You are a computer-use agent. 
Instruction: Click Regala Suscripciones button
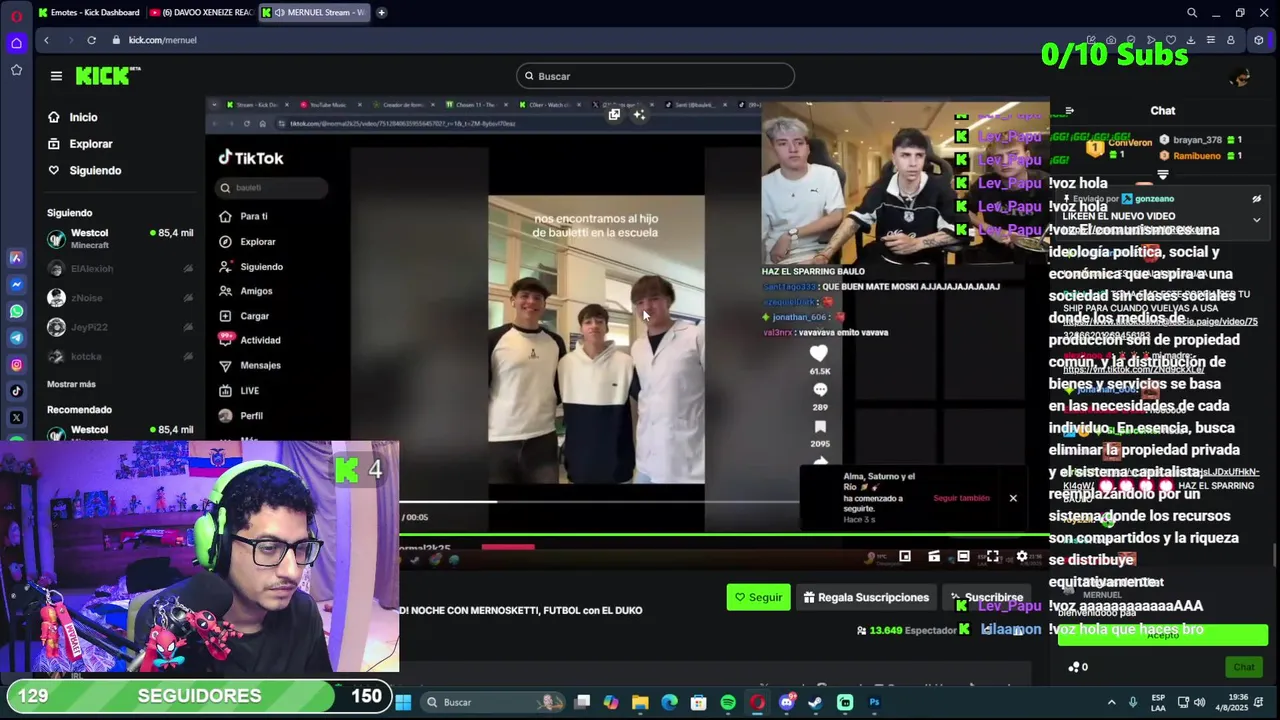coord(866,597)
